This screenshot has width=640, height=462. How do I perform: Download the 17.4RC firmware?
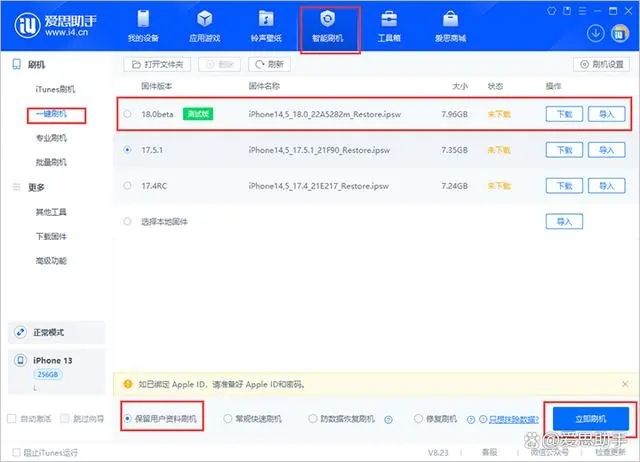pyautogui.click(x=564, y=186)
